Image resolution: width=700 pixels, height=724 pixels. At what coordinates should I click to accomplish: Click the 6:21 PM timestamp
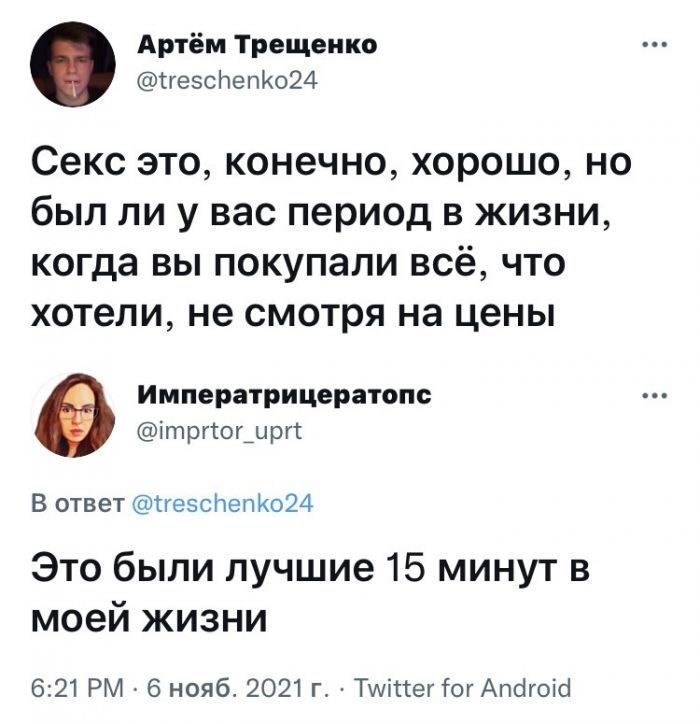[78, 688]
